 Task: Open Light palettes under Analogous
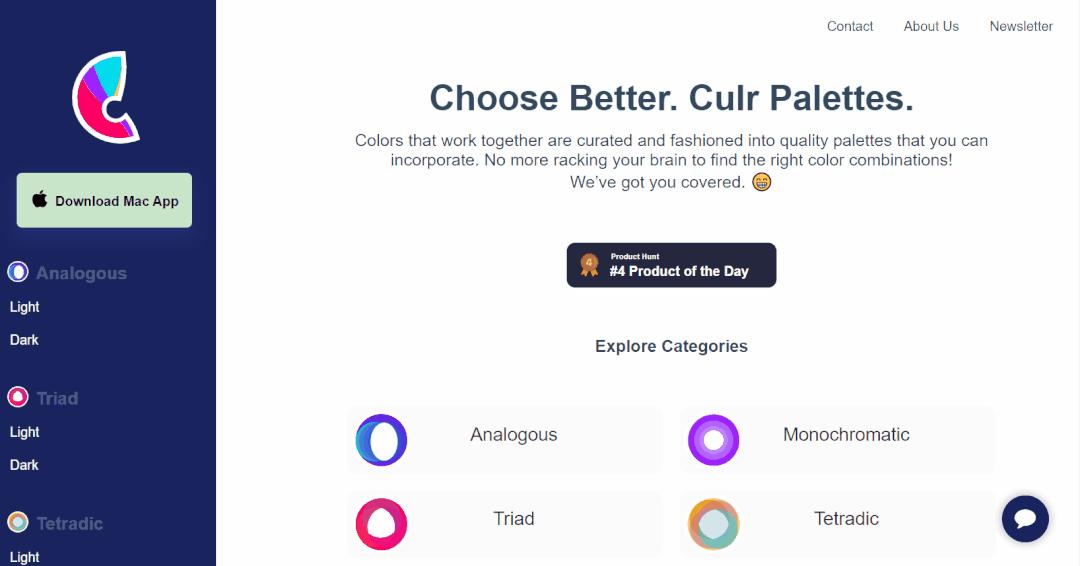click(x=25, y=307)
